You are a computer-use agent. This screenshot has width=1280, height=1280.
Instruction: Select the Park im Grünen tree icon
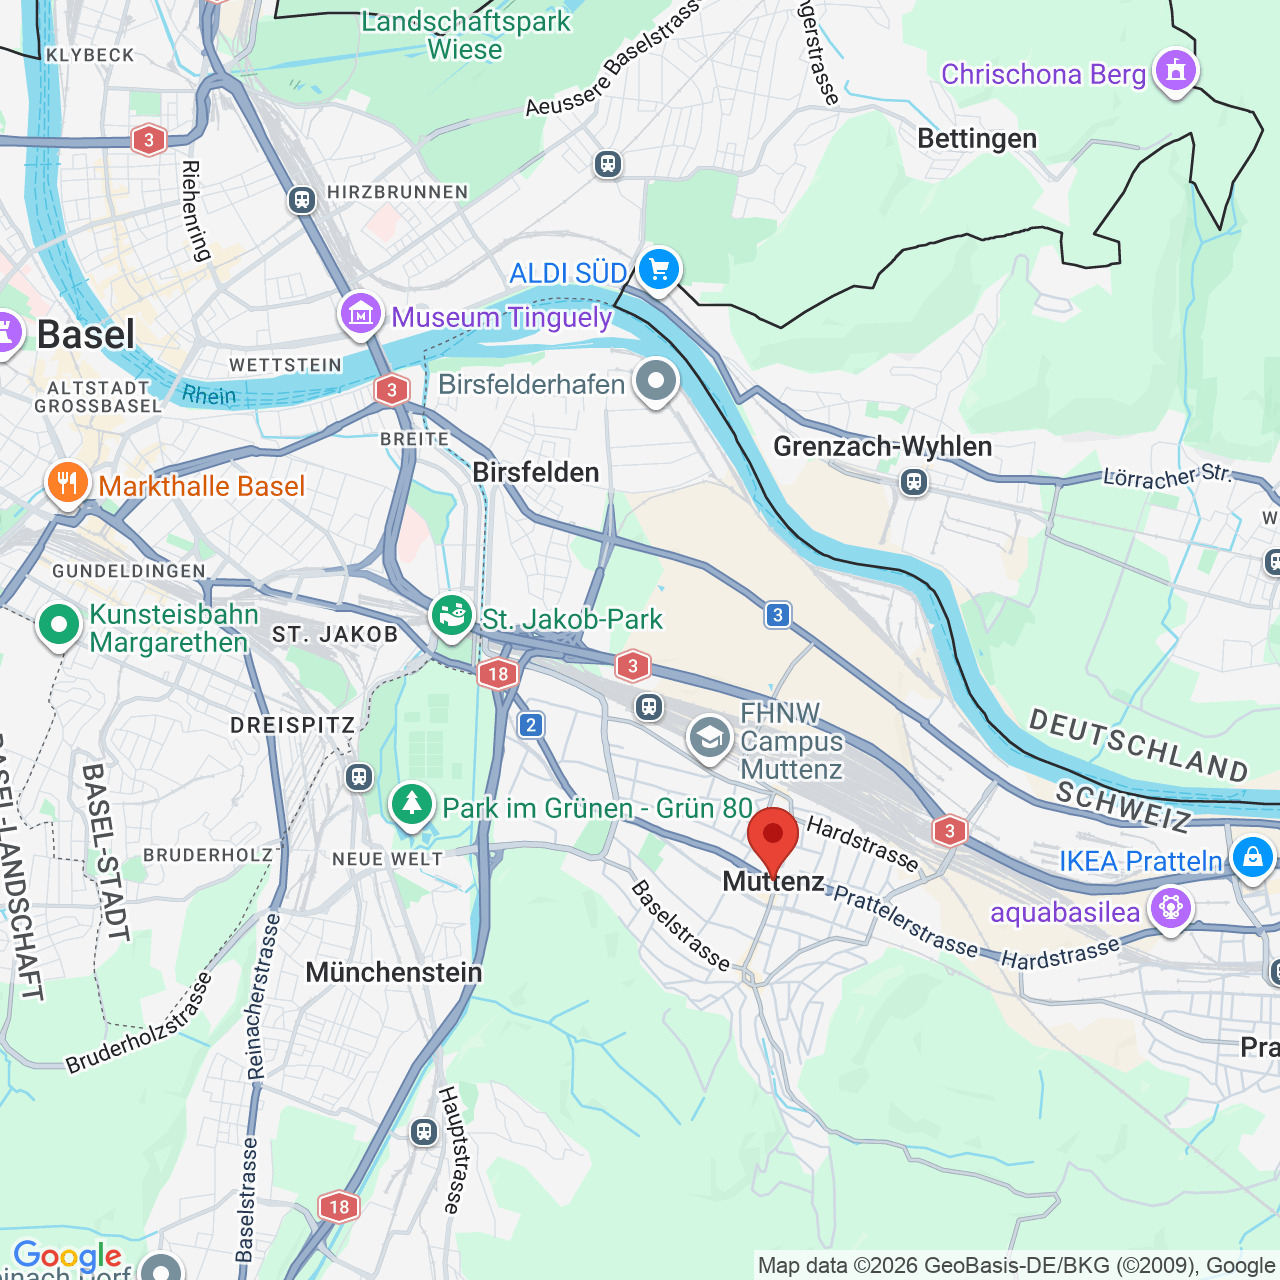(x=411, y=805)
